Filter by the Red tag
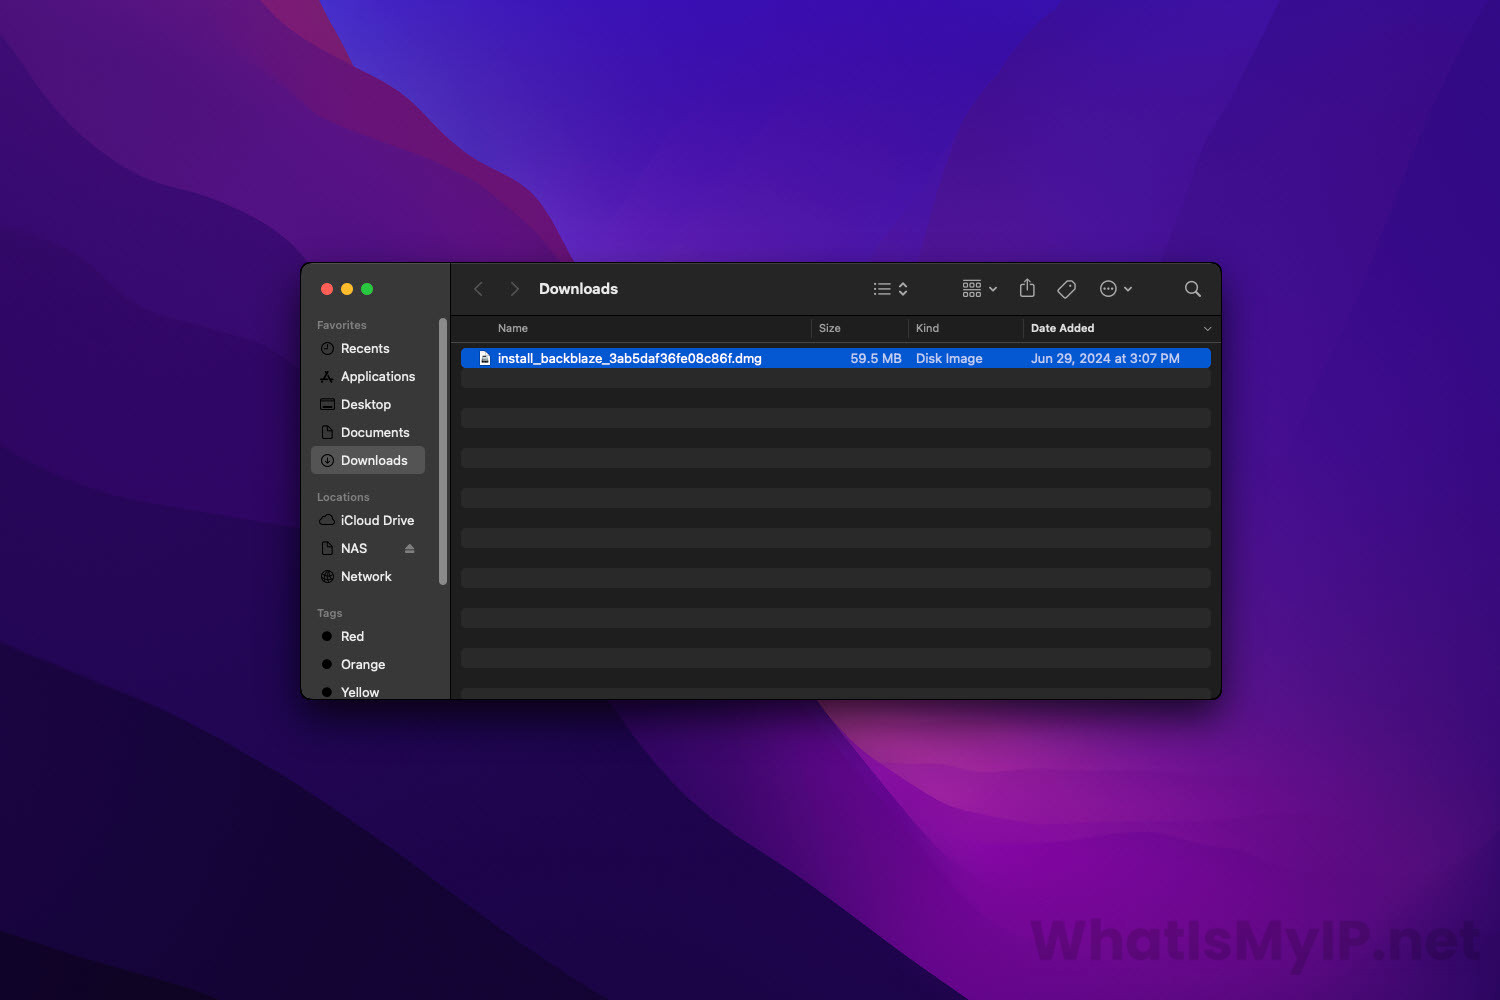The width and height of the screenshot is (1500, 1000). (x=352, y=636)
